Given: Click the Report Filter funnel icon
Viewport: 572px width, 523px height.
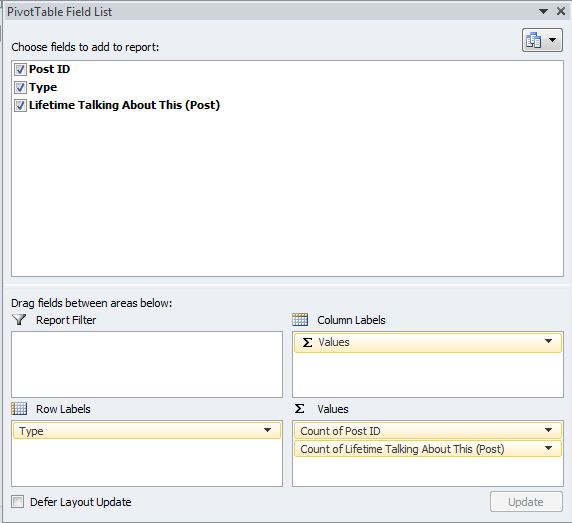Looking at the screenshot, I should (x=19, y=320).
